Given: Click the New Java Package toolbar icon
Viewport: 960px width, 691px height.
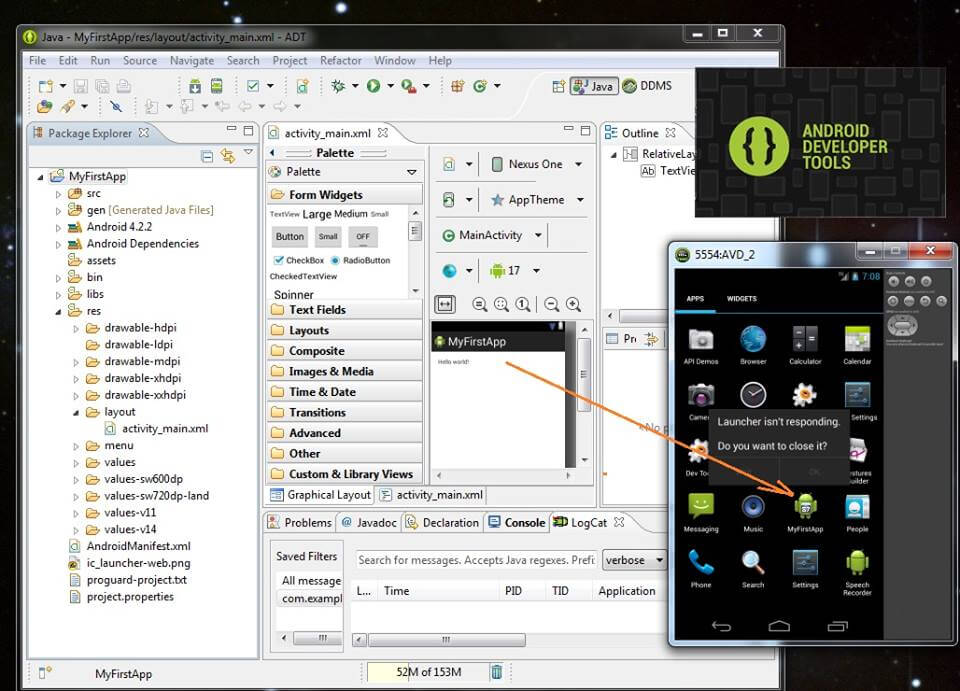Looking at the screenshot, I should click(457, 86).
